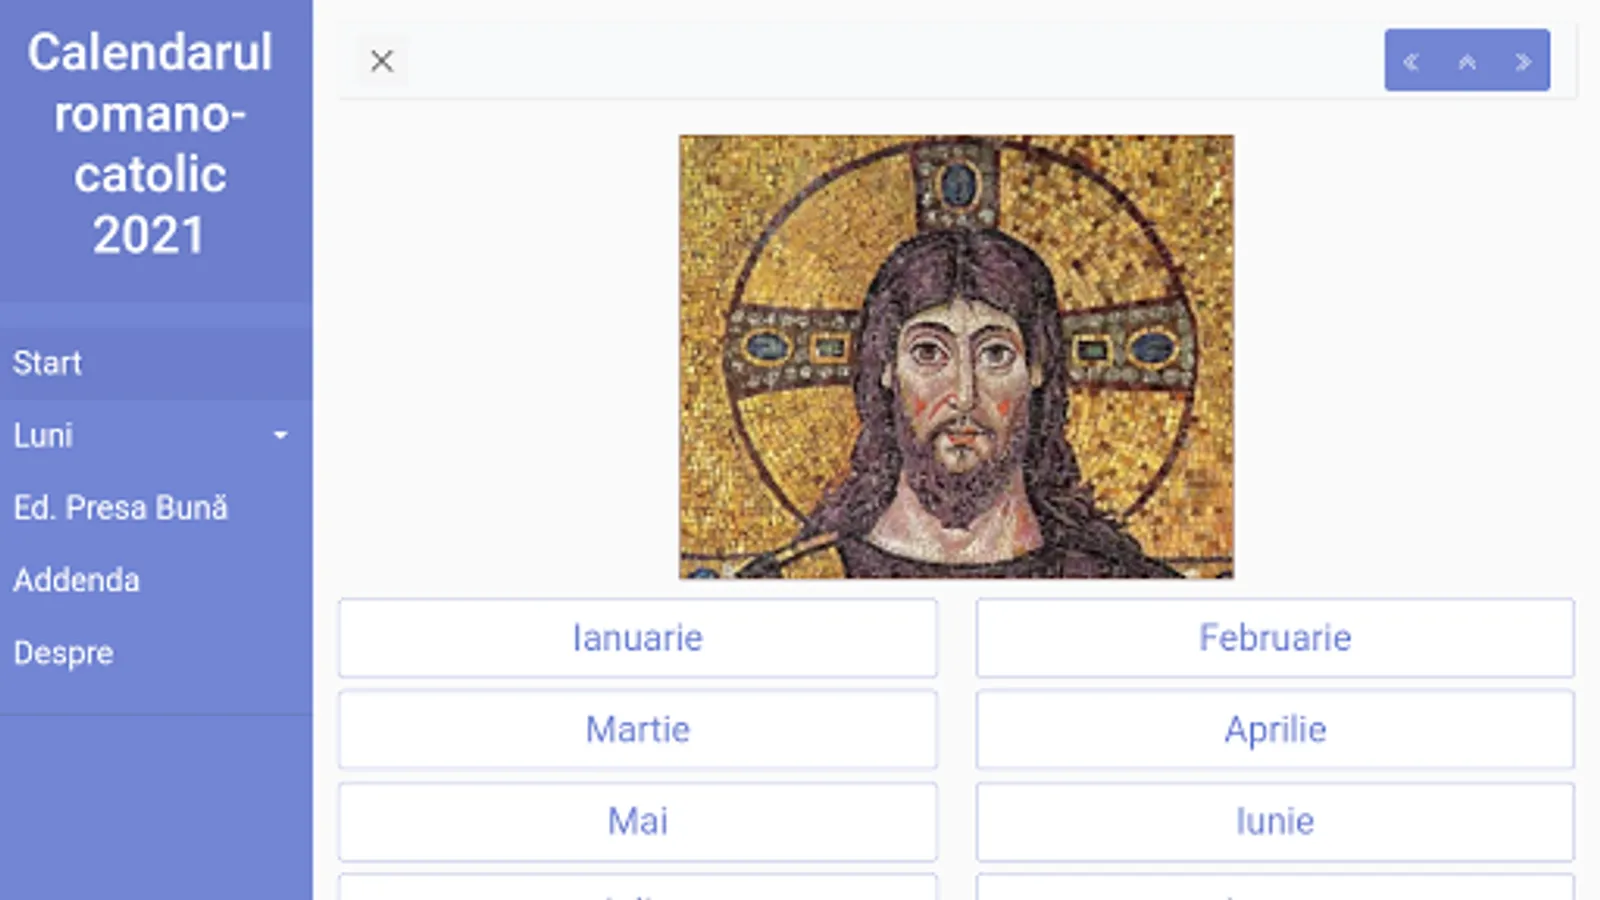Open Ed. Presa Bună sidebar item

(120, 508)
